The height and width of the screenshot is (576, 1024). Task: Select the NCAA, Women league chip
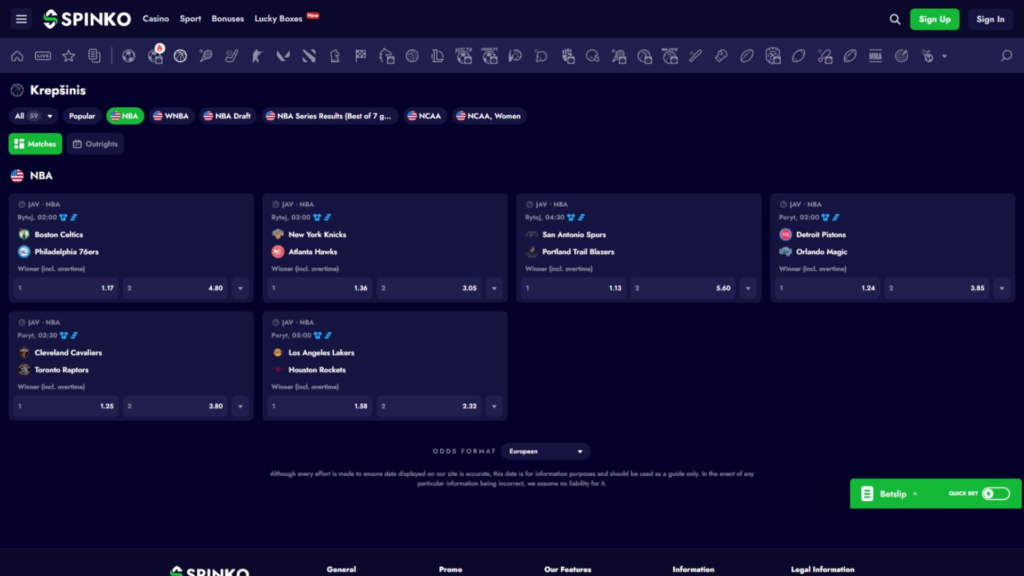pos(488,116)
